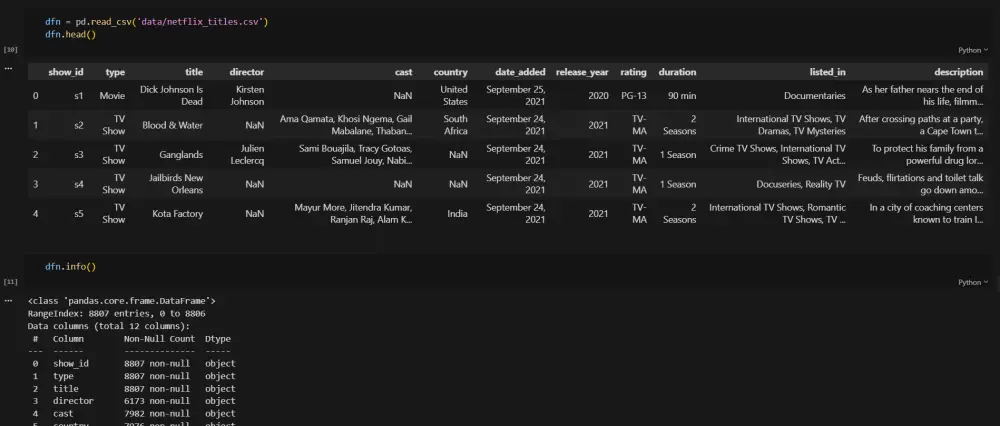Viewport: 1000px width, 426px height.
Task: Click the pandas.core.frame.DataFrame class line
Action: click(x=122, y=301)
